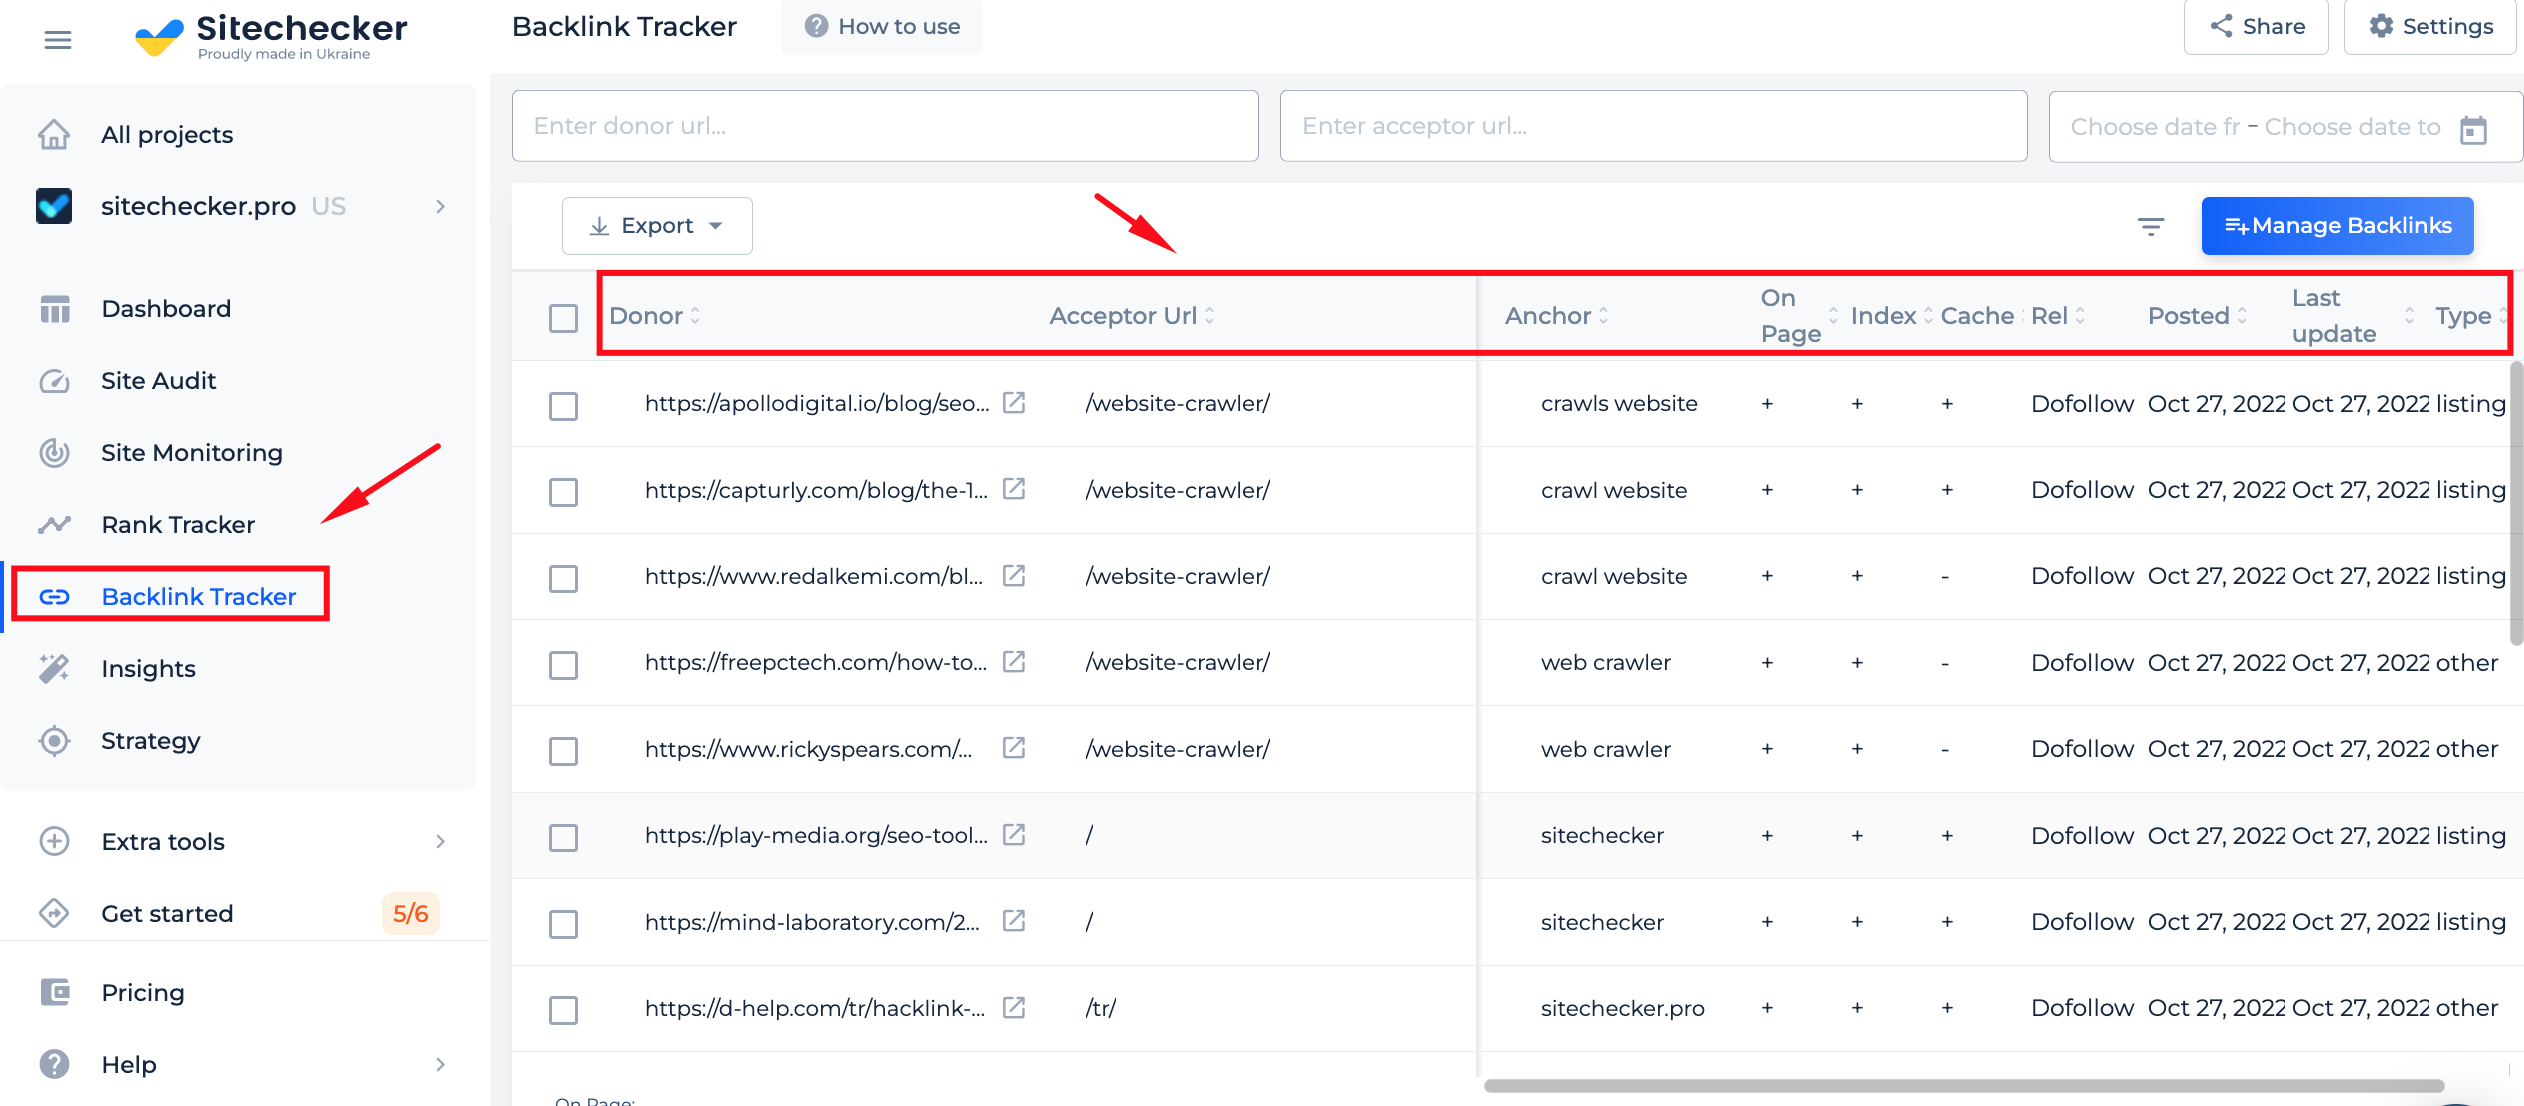Expand the Extra tools submenu arrow
Viewport: 2524px width, 1106px height.
(441, 841)
